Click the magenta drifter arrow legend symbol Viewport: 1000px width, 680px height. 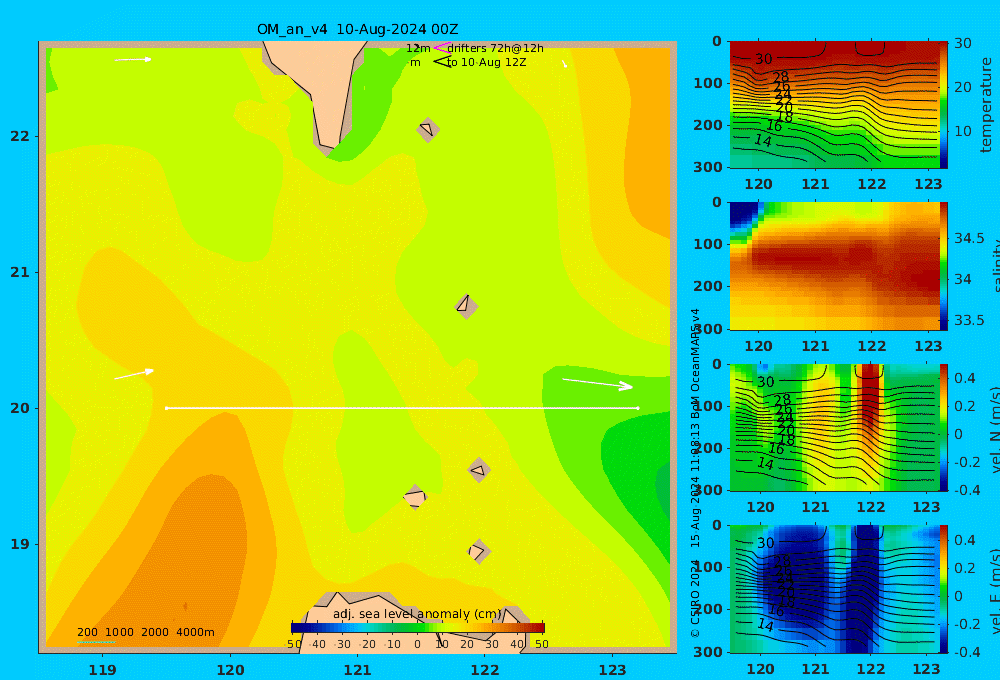click(442, 48)
